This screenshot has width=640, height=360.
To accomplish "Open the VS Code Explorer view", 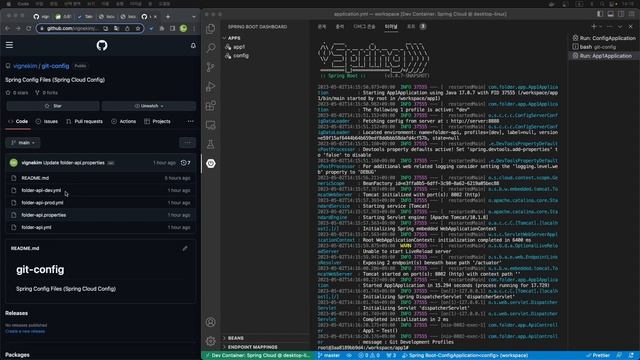I will pos(211,29).
